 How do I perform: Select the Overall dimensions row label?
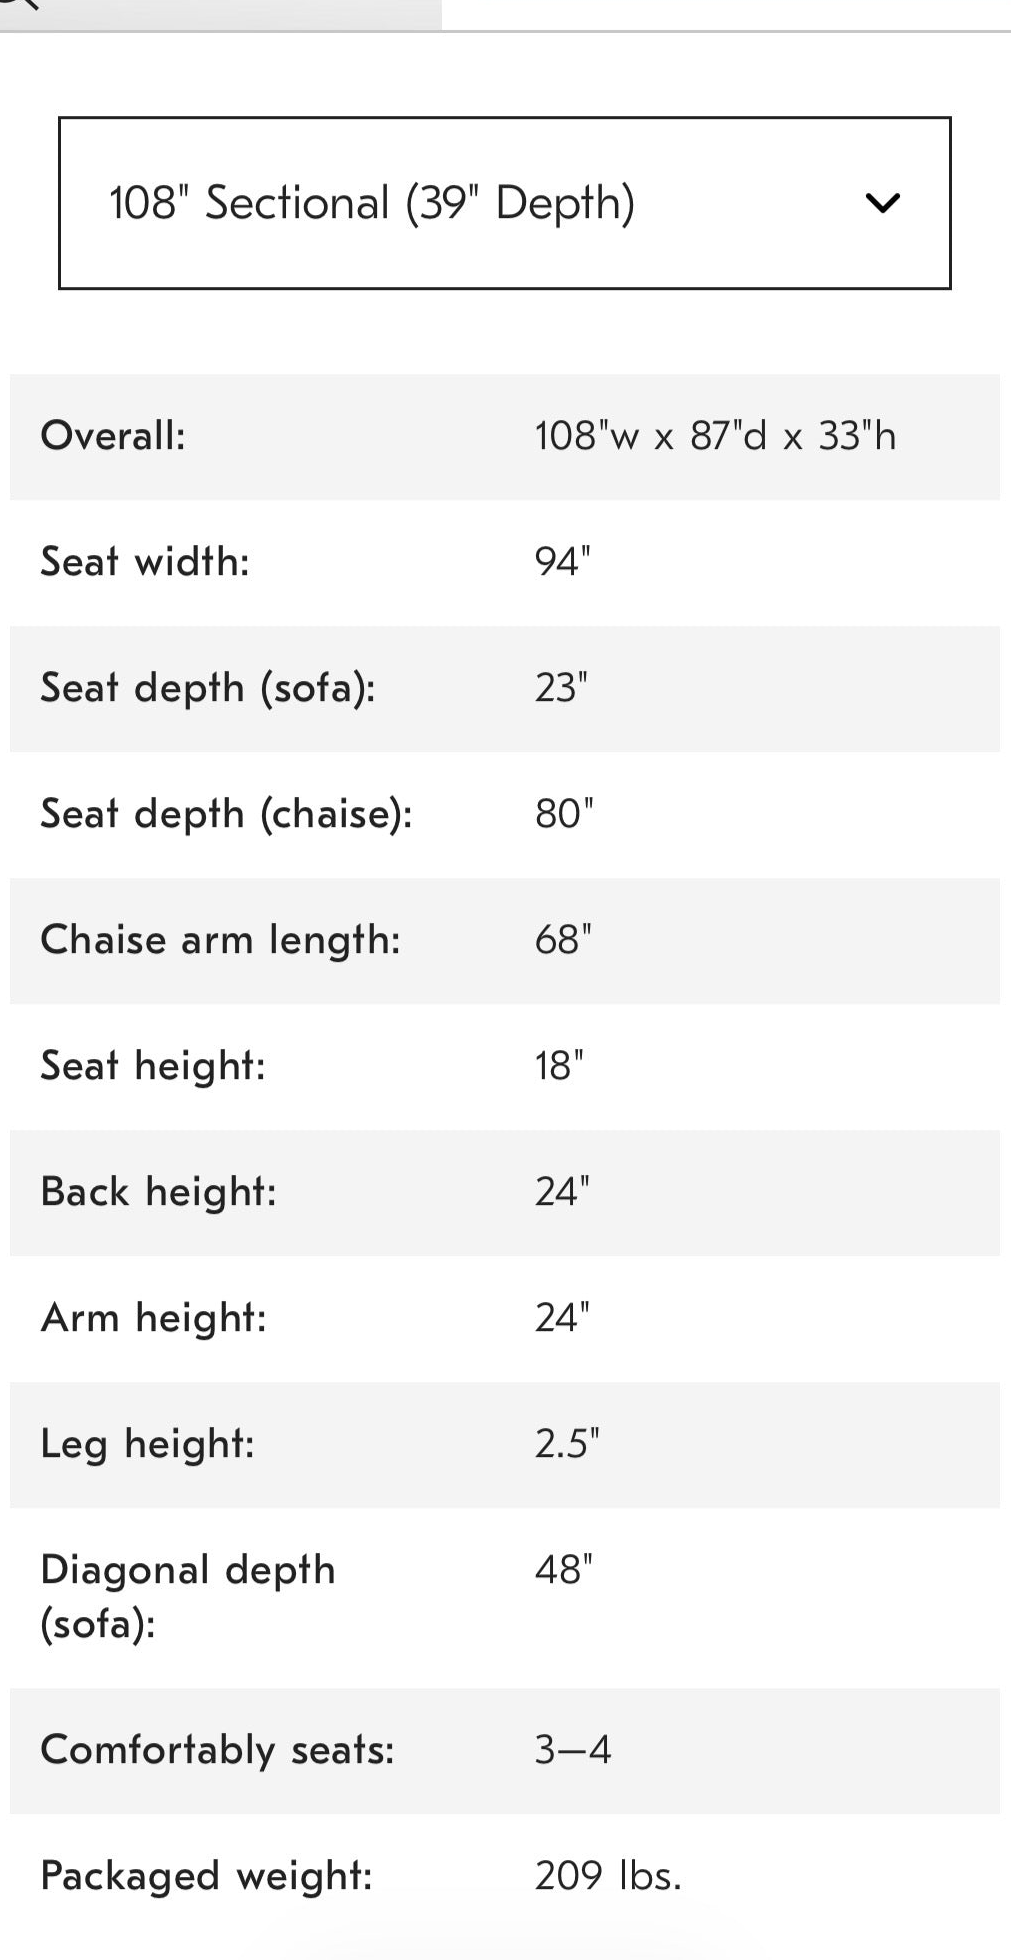coord(113,436)
